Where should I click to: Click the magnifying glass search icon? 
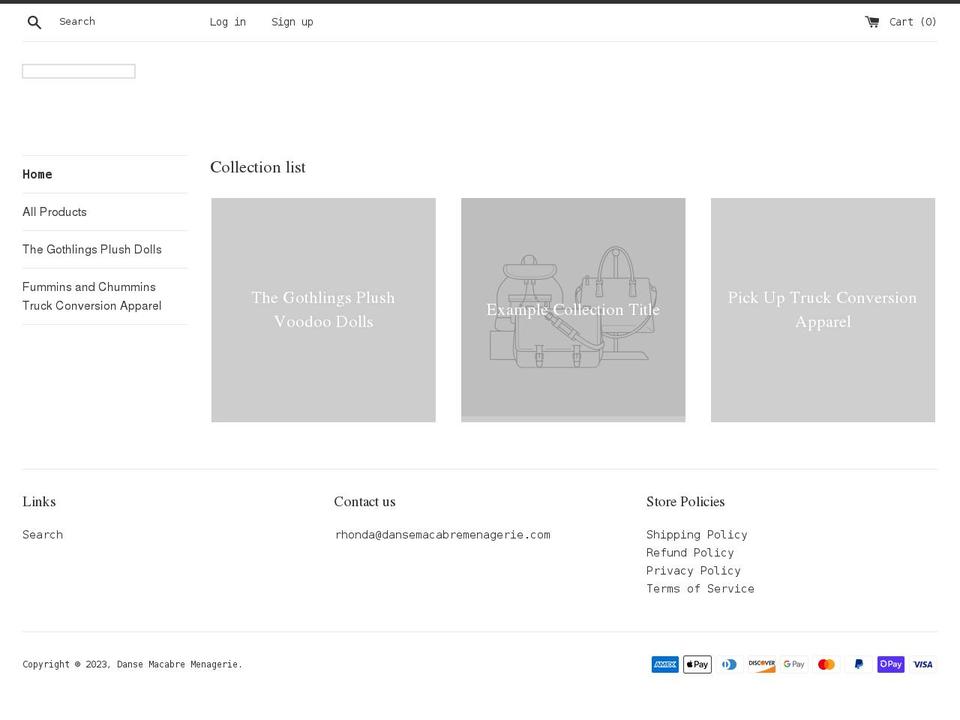34,23
